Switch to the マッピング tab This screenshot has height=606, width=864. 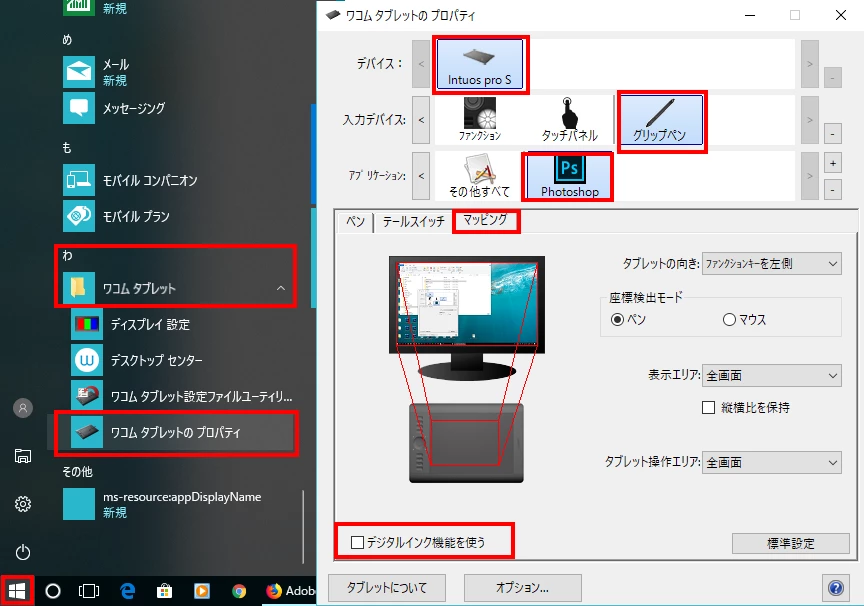(485, 220)
